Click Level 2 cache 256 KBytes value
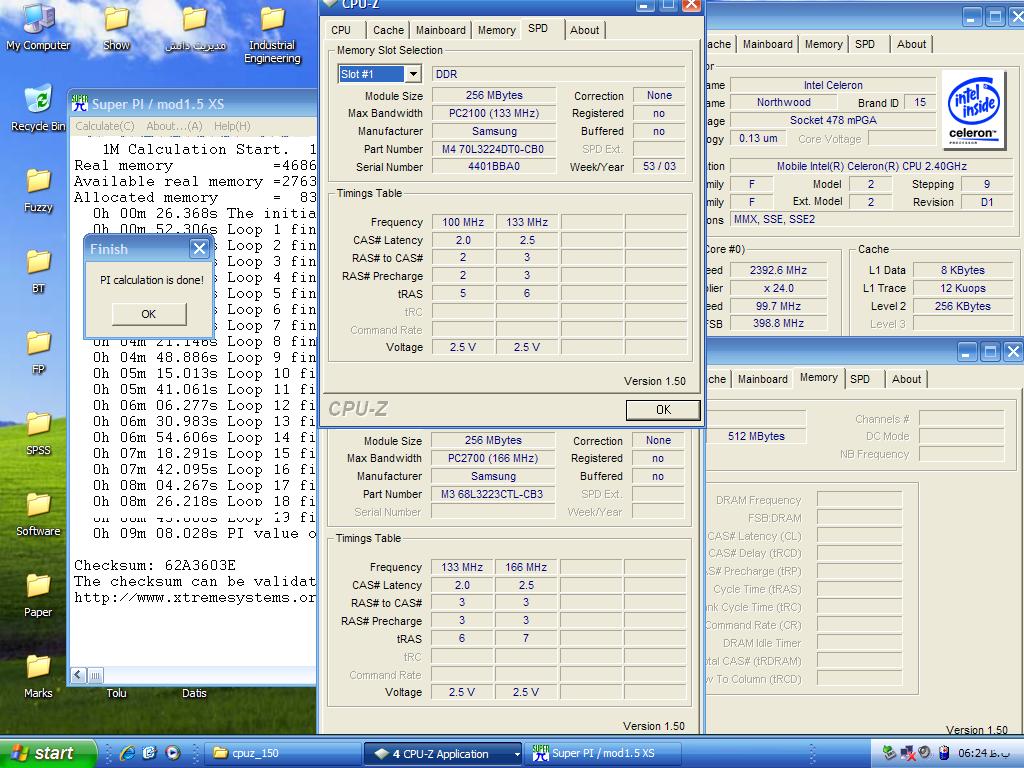 pyautogui.click(x=962, y=306)
